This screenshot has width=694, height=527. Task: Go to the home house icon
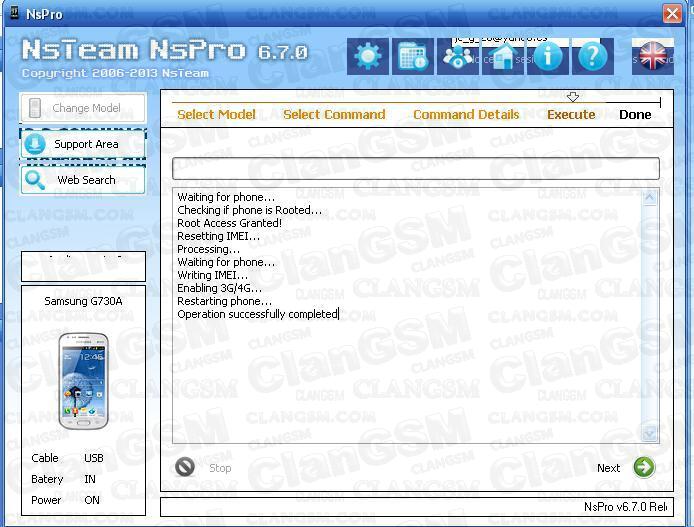tap(503, 57)
